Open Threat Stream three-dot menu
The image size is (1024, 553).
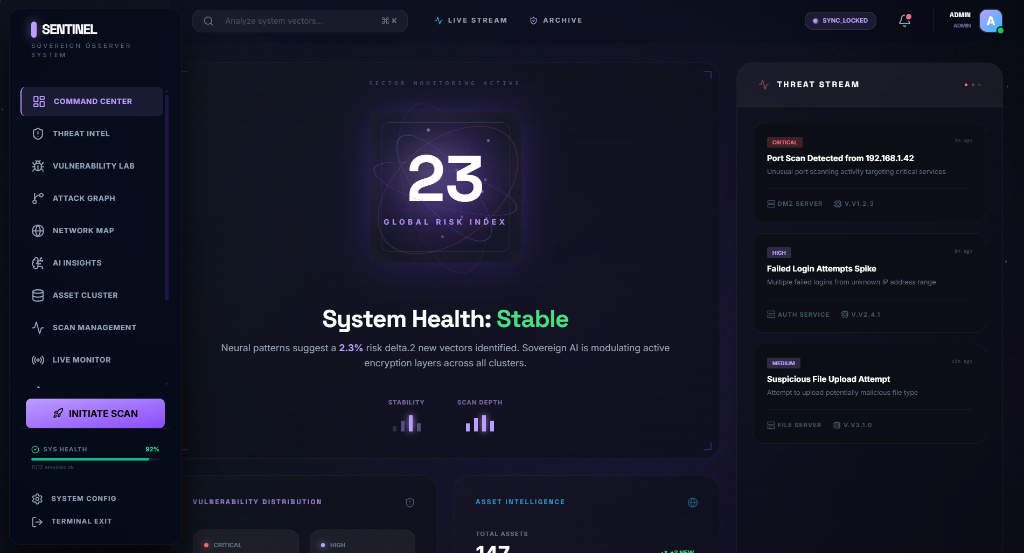[972, 85]
